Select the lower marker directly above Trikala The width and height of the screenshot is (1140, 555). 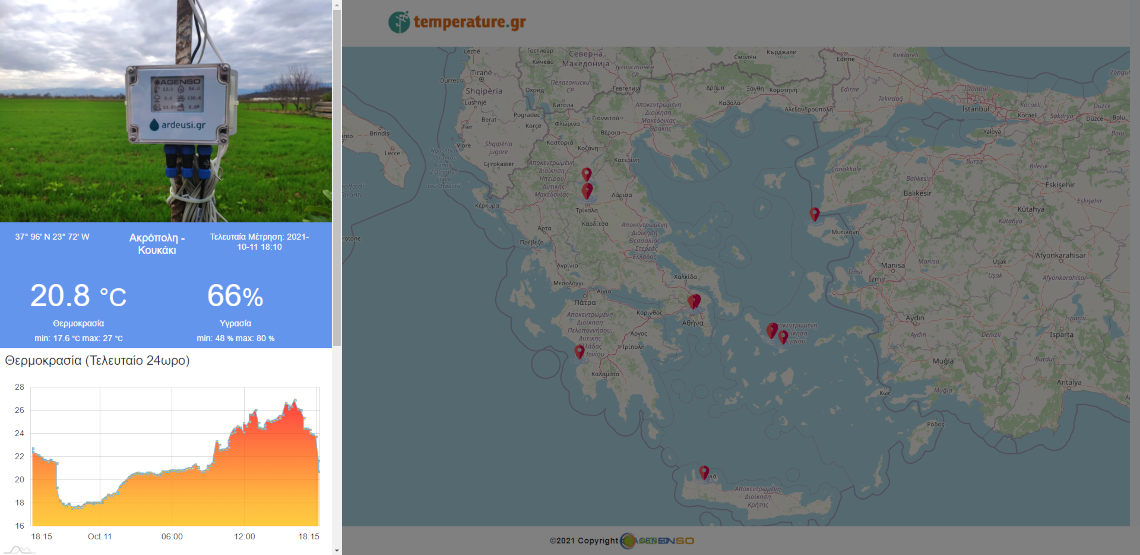point(587,190)
